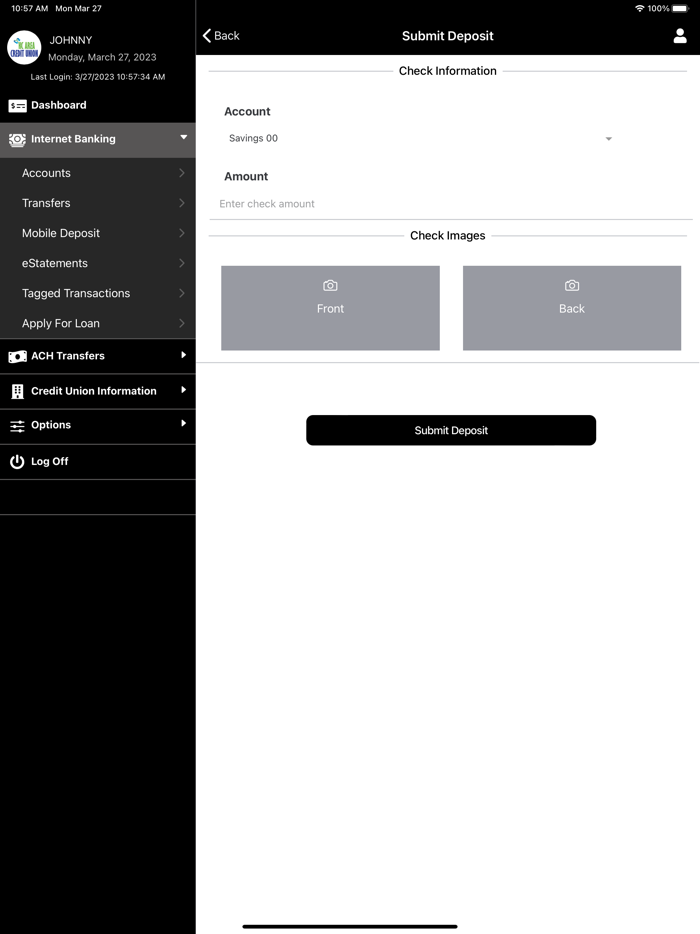Click the chevron next to Accounts
Viewport: 700px width, 934px height.
[182, 173]
